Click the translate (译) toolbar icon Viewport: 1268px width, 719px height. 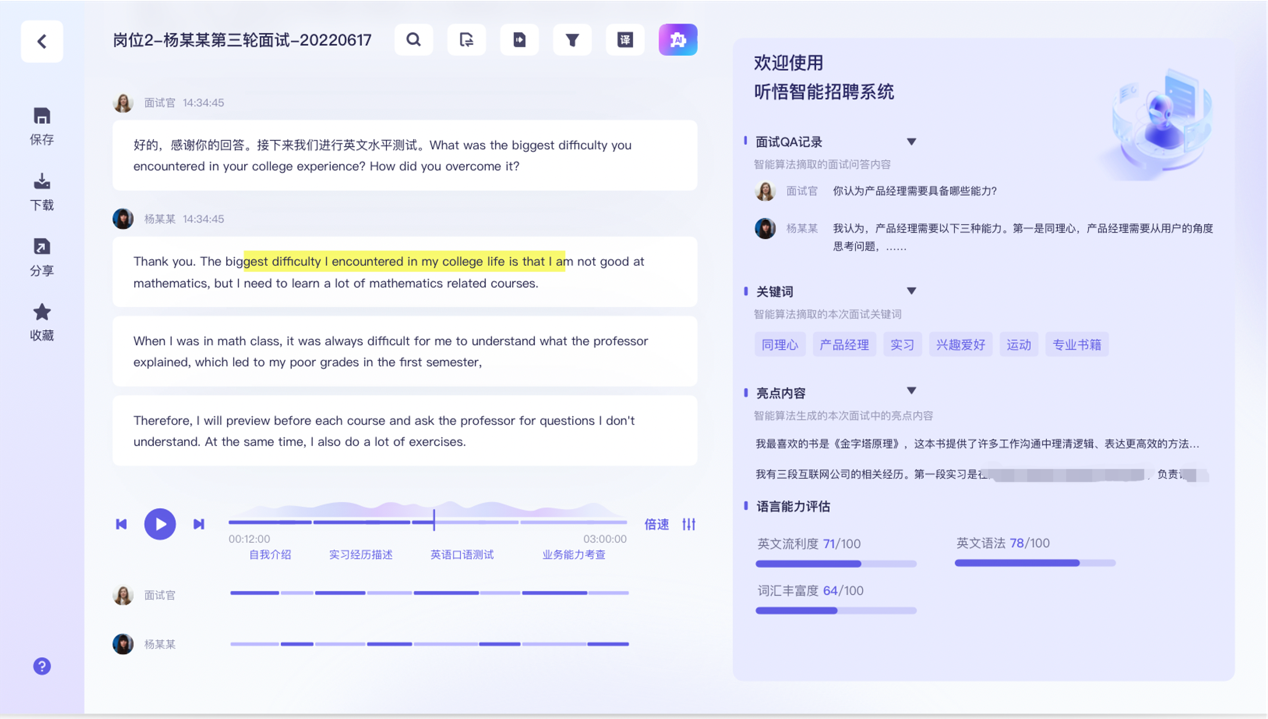pos(625,40)
